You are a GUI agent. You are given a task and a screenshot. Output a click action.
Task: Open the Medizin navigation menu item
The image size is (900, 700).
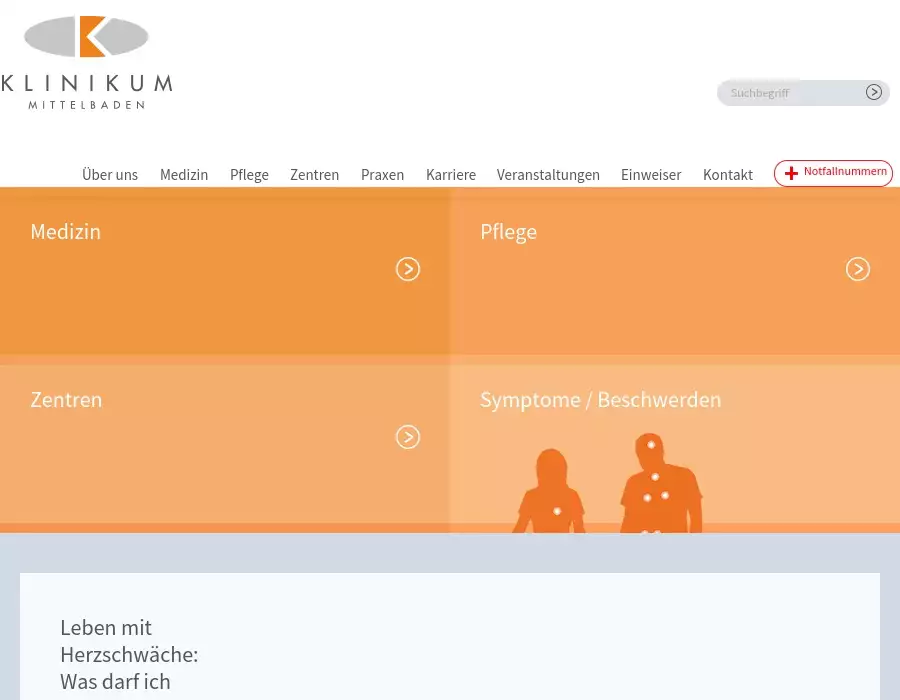click(184, 175)
